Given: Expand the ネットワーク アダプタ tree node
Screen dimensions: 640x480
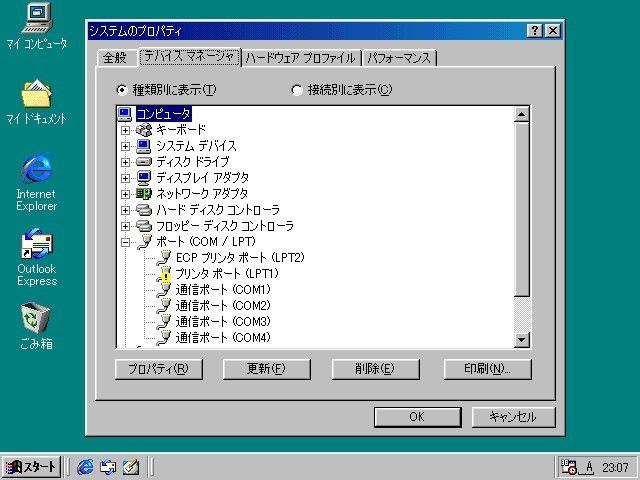Looking at the screenshot, I should 126,194.
